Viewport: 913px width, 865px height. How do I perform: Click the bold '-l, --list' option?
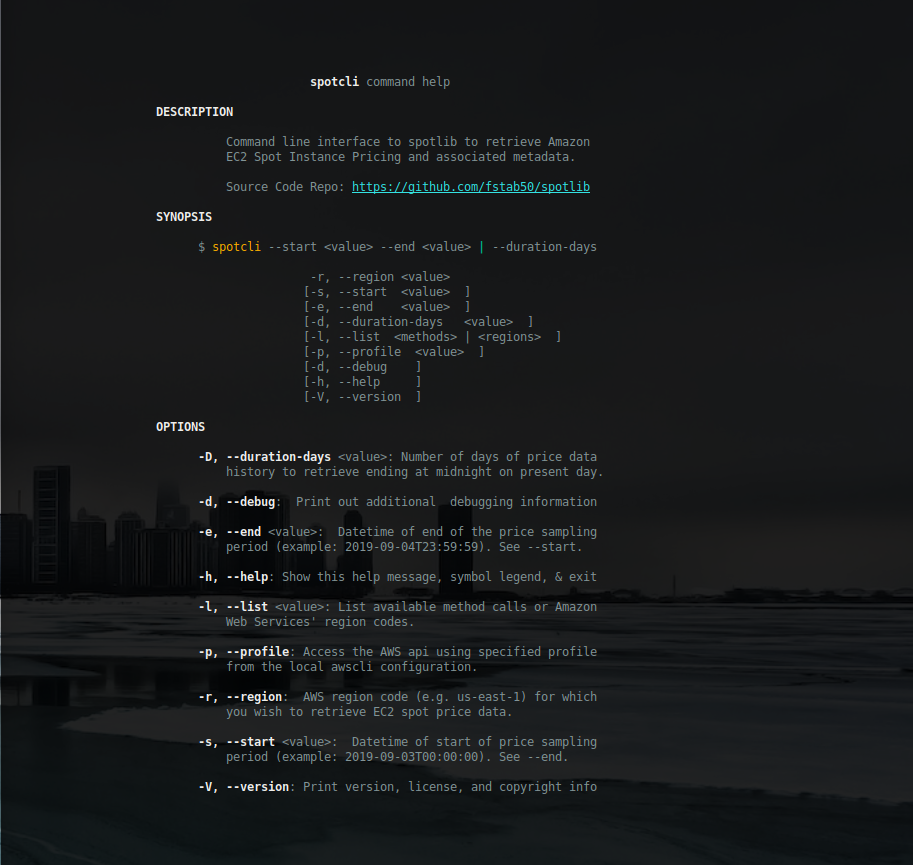(x=233, y=607)
